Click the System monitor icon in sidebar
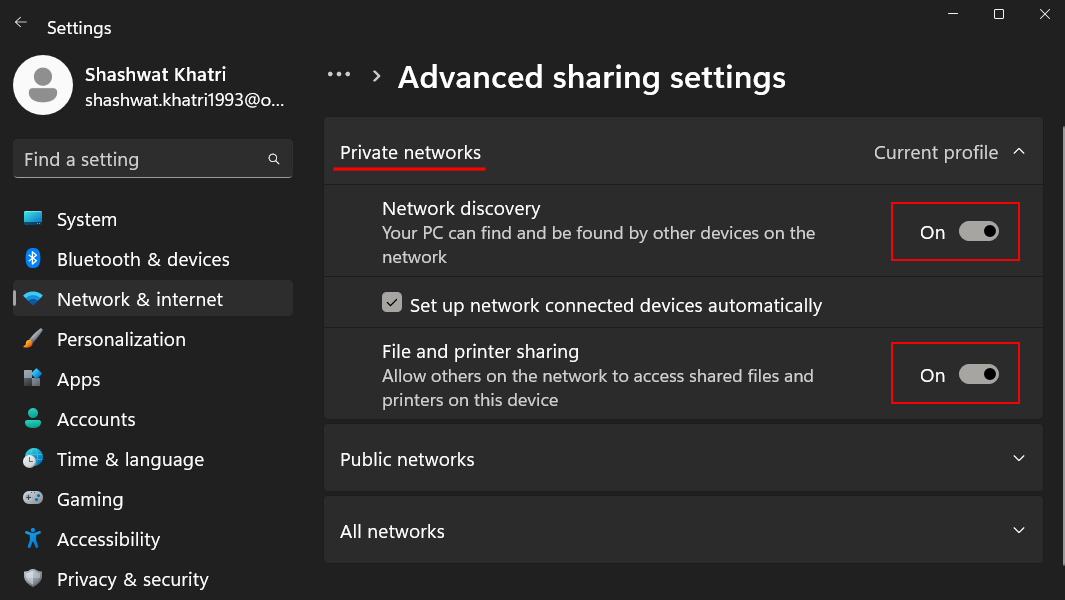This screenshot has height=600, width=1065. tap(33, 219)
